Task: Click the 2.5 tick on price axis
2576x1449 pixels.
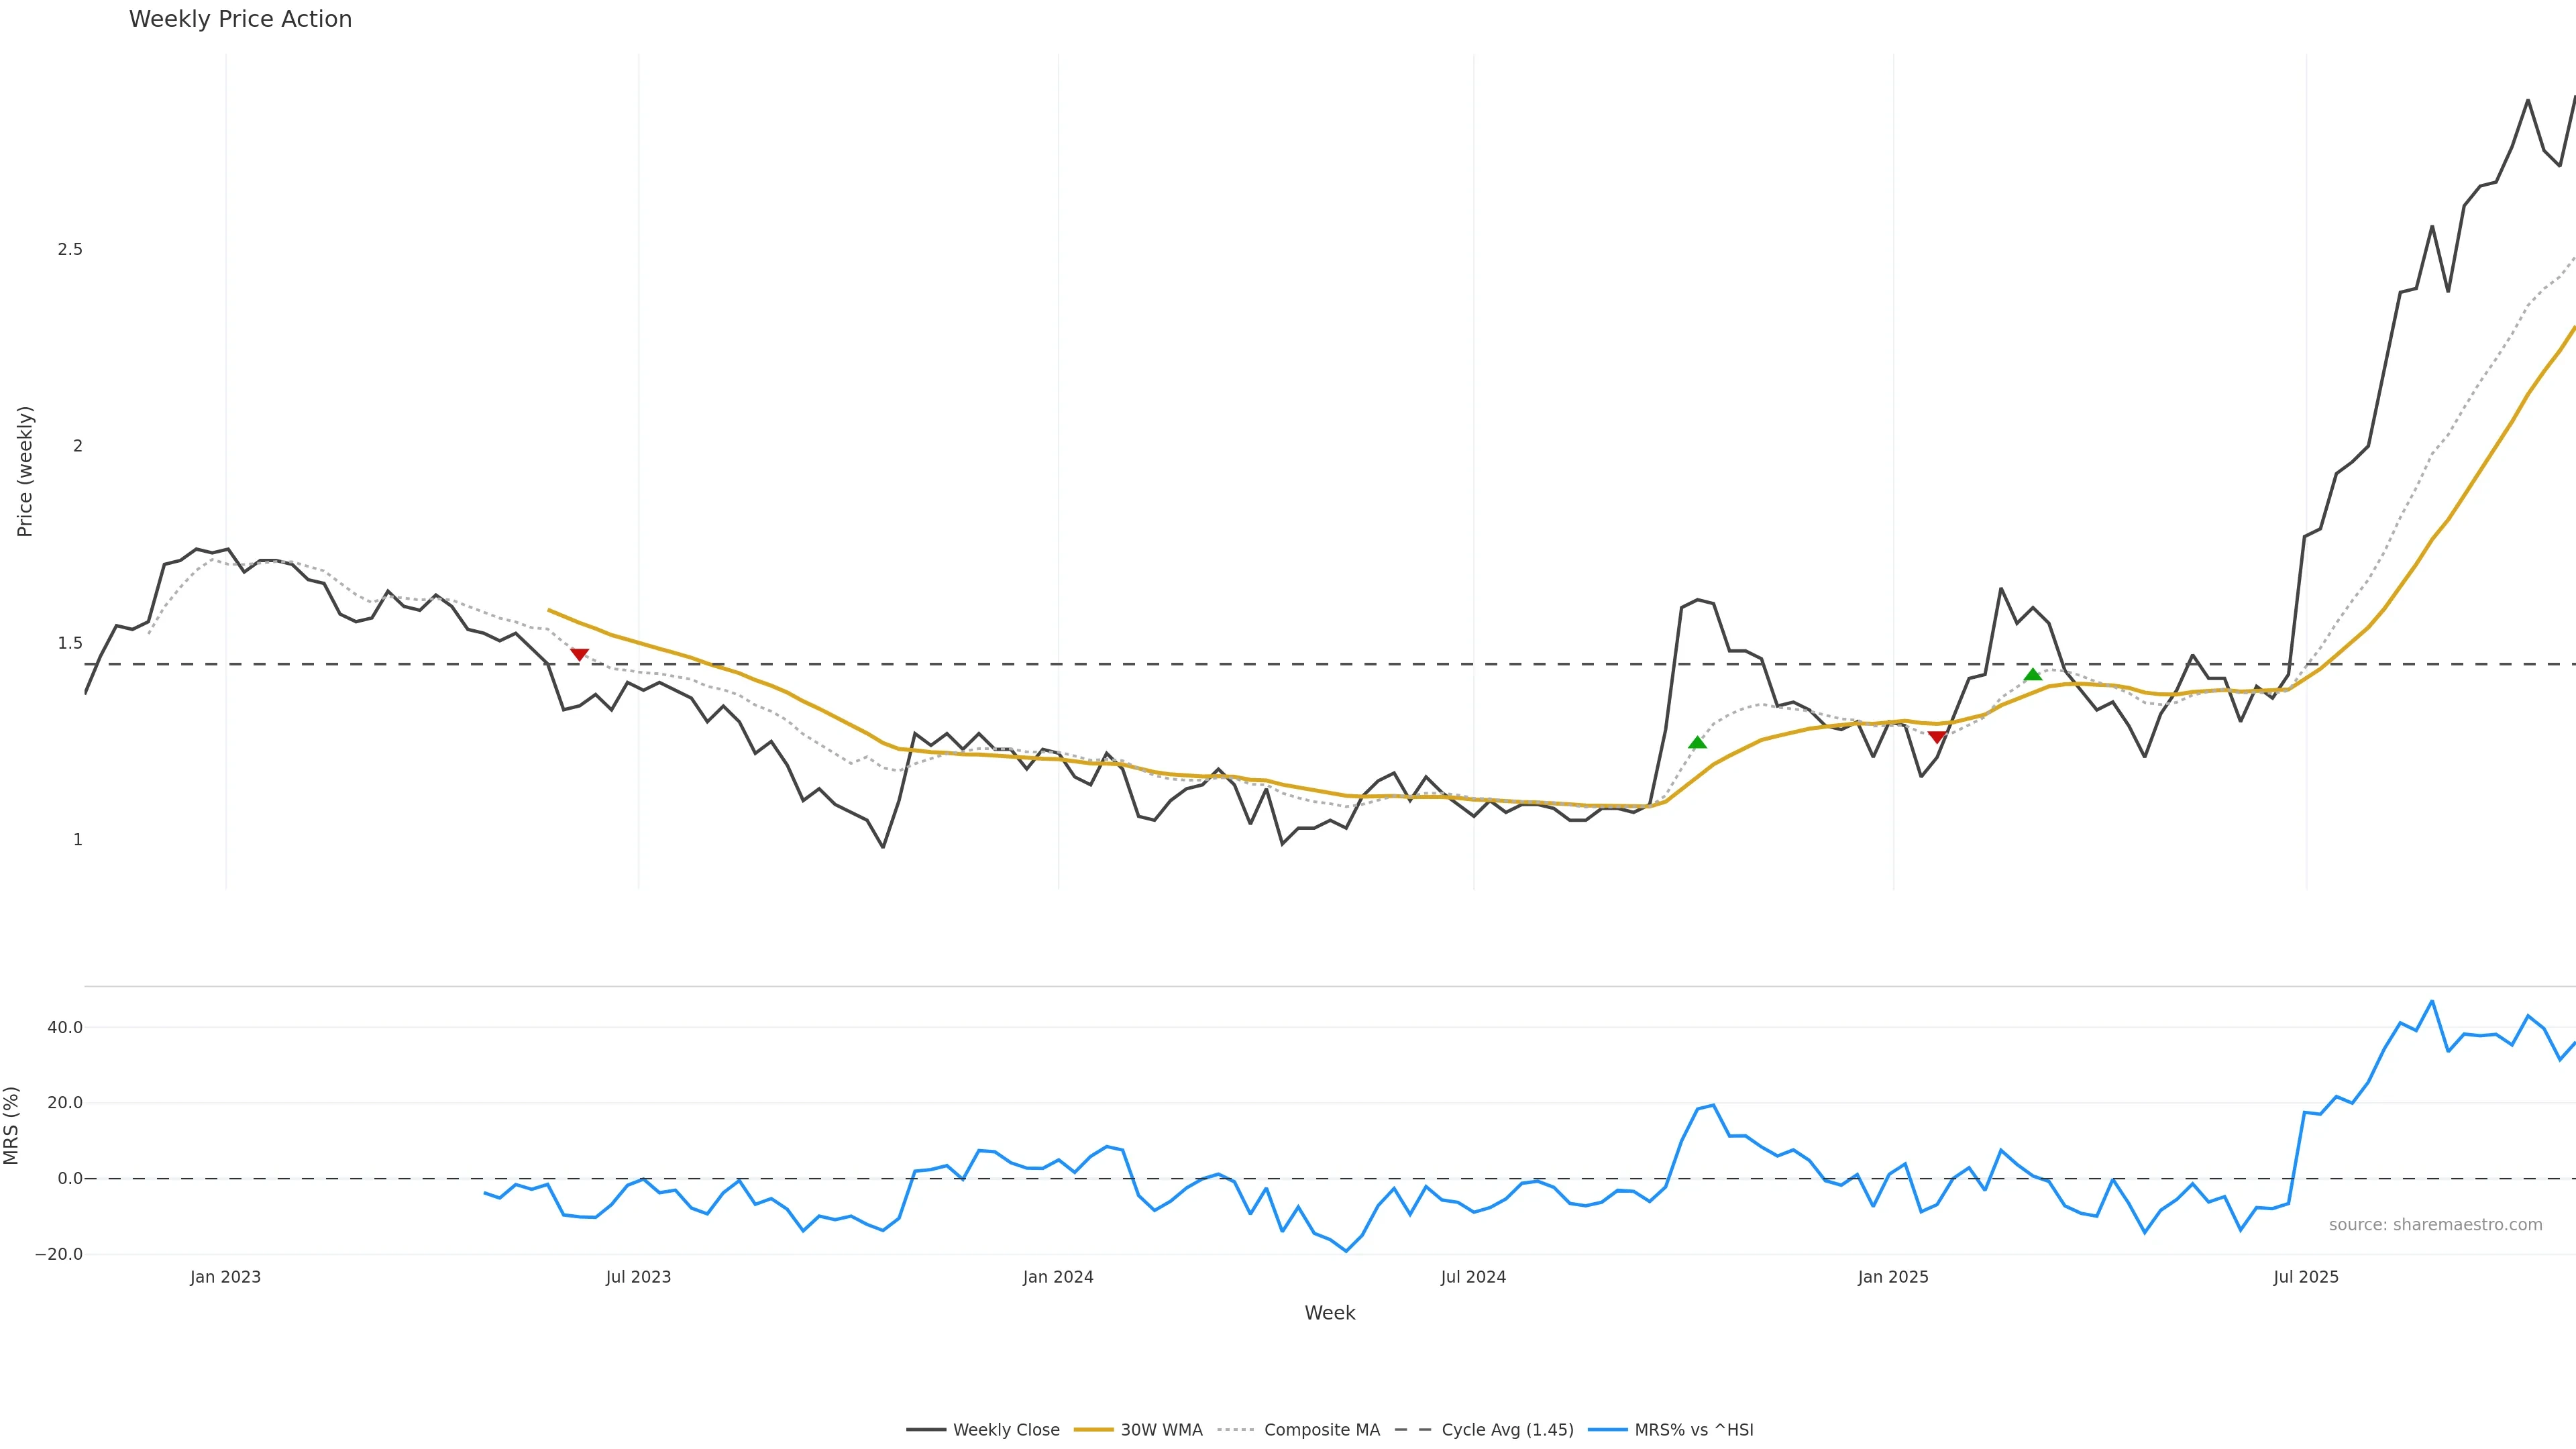Action: click(x=70, y=249)
